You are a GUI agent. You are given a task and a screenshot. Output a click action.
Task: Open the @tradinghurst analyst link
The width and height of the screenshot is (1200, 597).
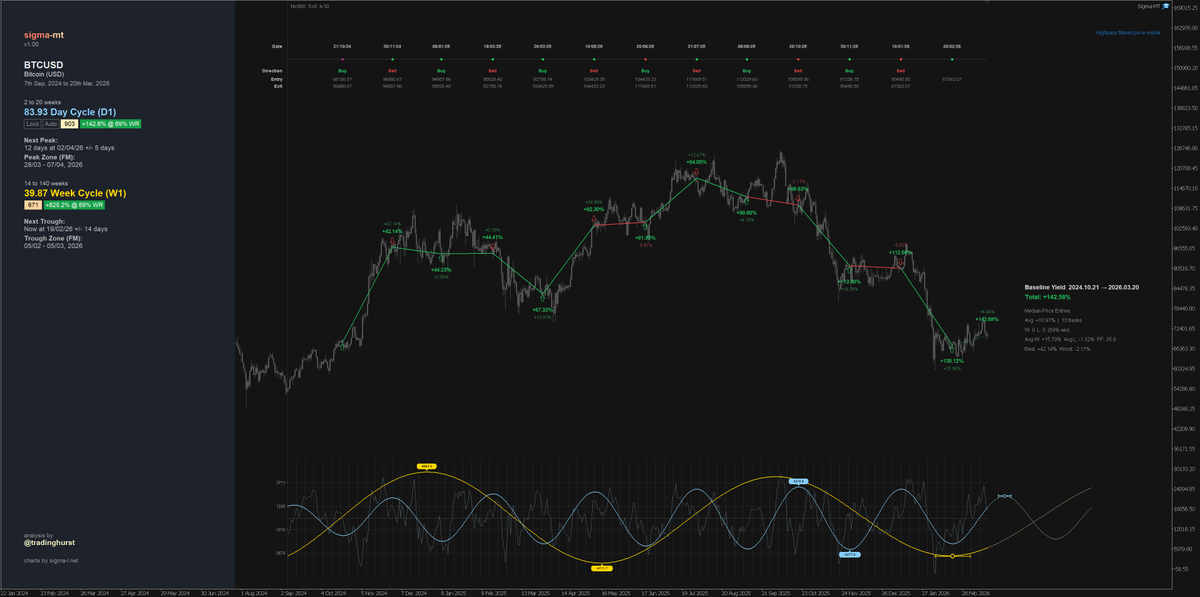pos(51,543)
